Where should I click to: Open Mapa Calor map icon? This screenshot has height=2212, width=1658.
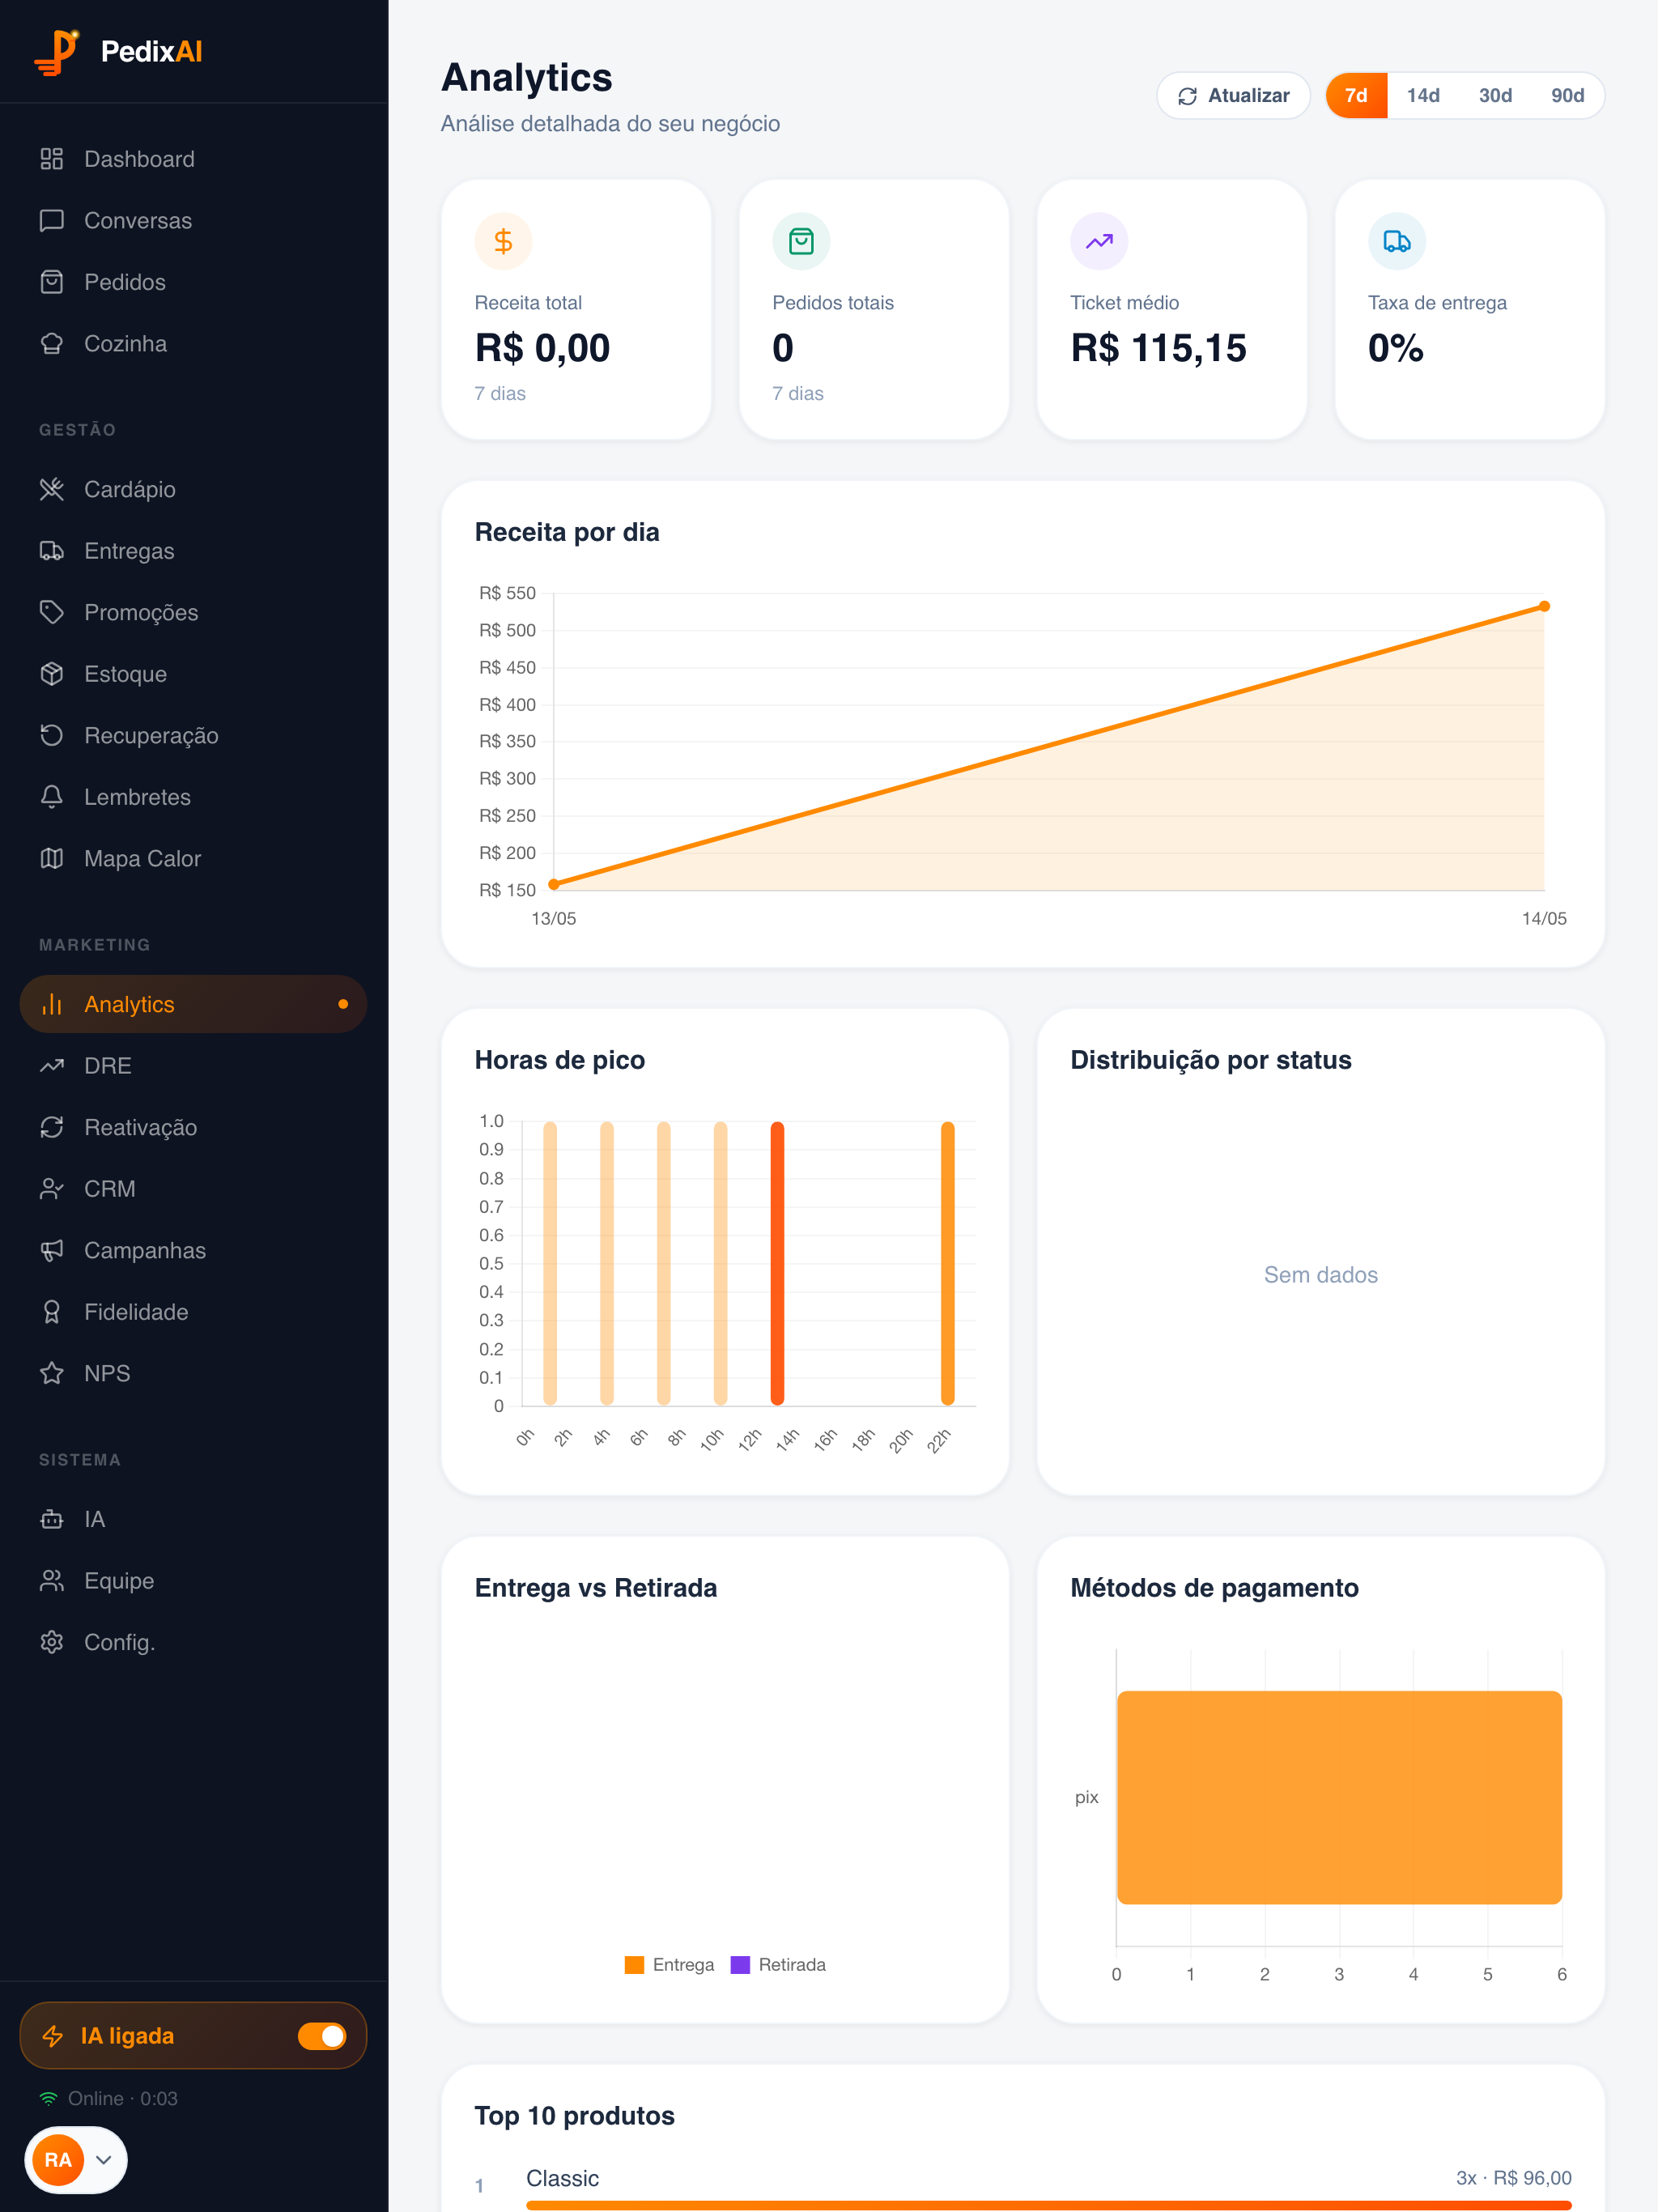click(52, 859)
